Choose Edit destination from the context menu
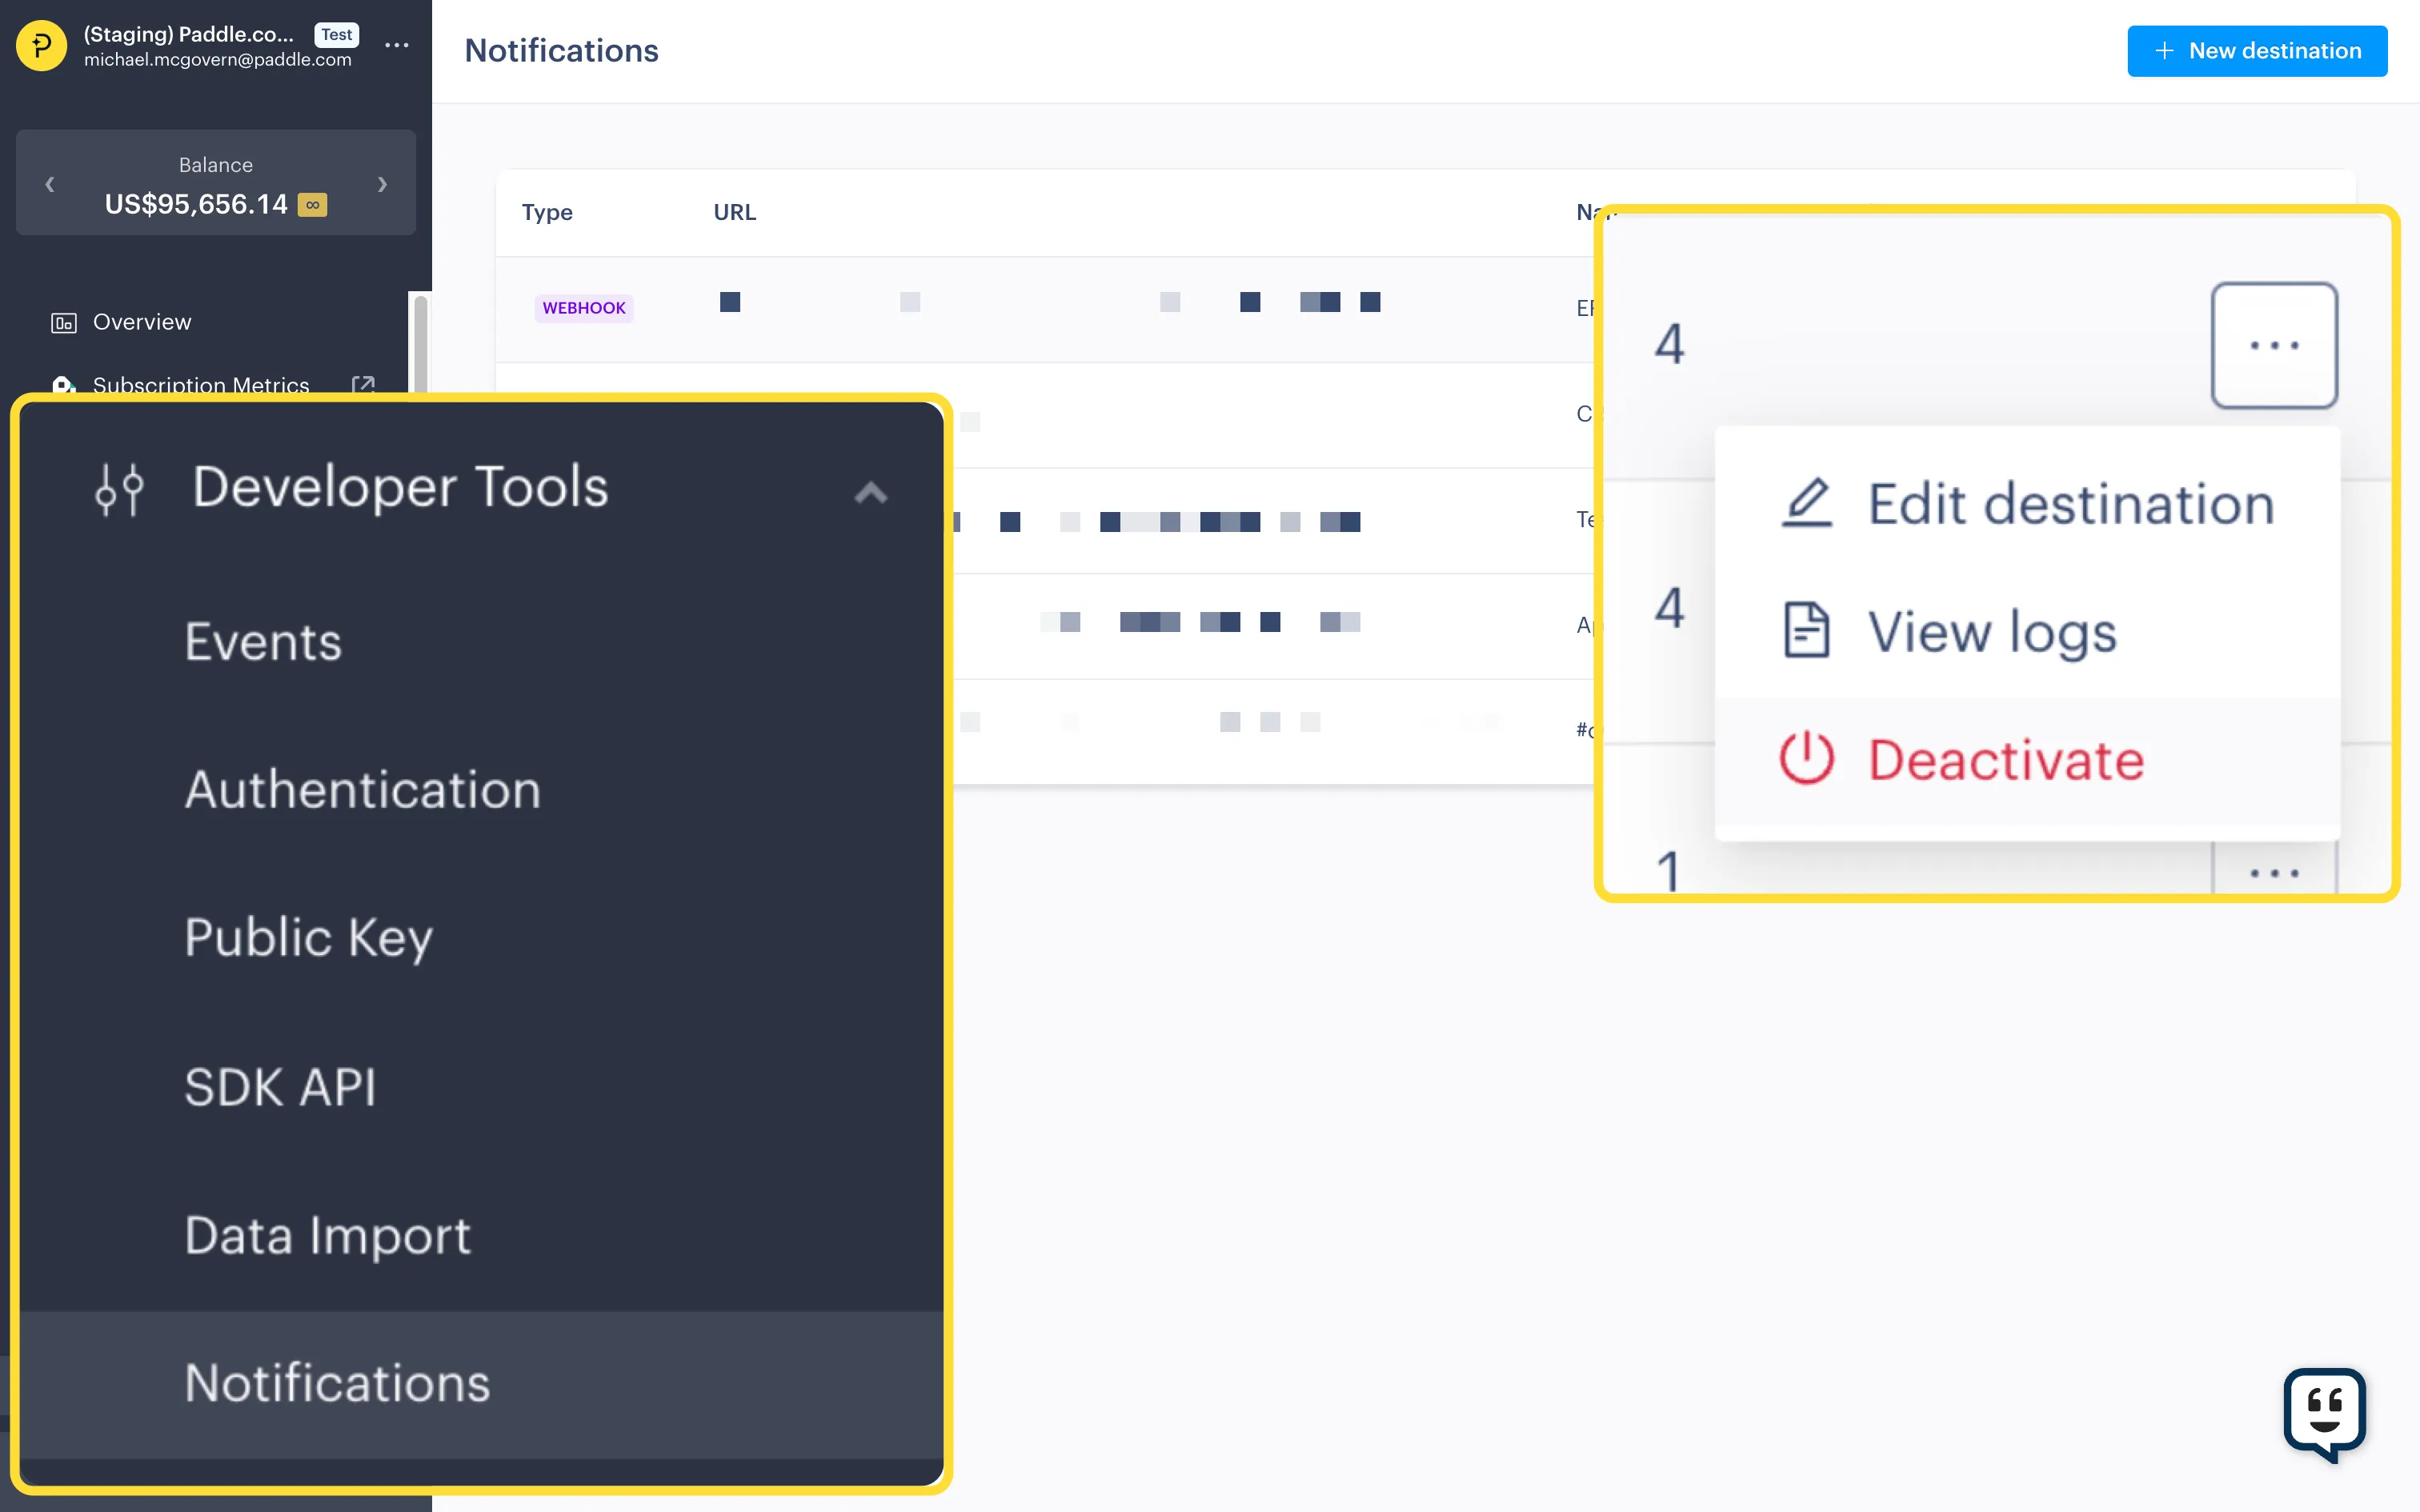This screenshot has height=1512, width=2420. pos(2070,502)
